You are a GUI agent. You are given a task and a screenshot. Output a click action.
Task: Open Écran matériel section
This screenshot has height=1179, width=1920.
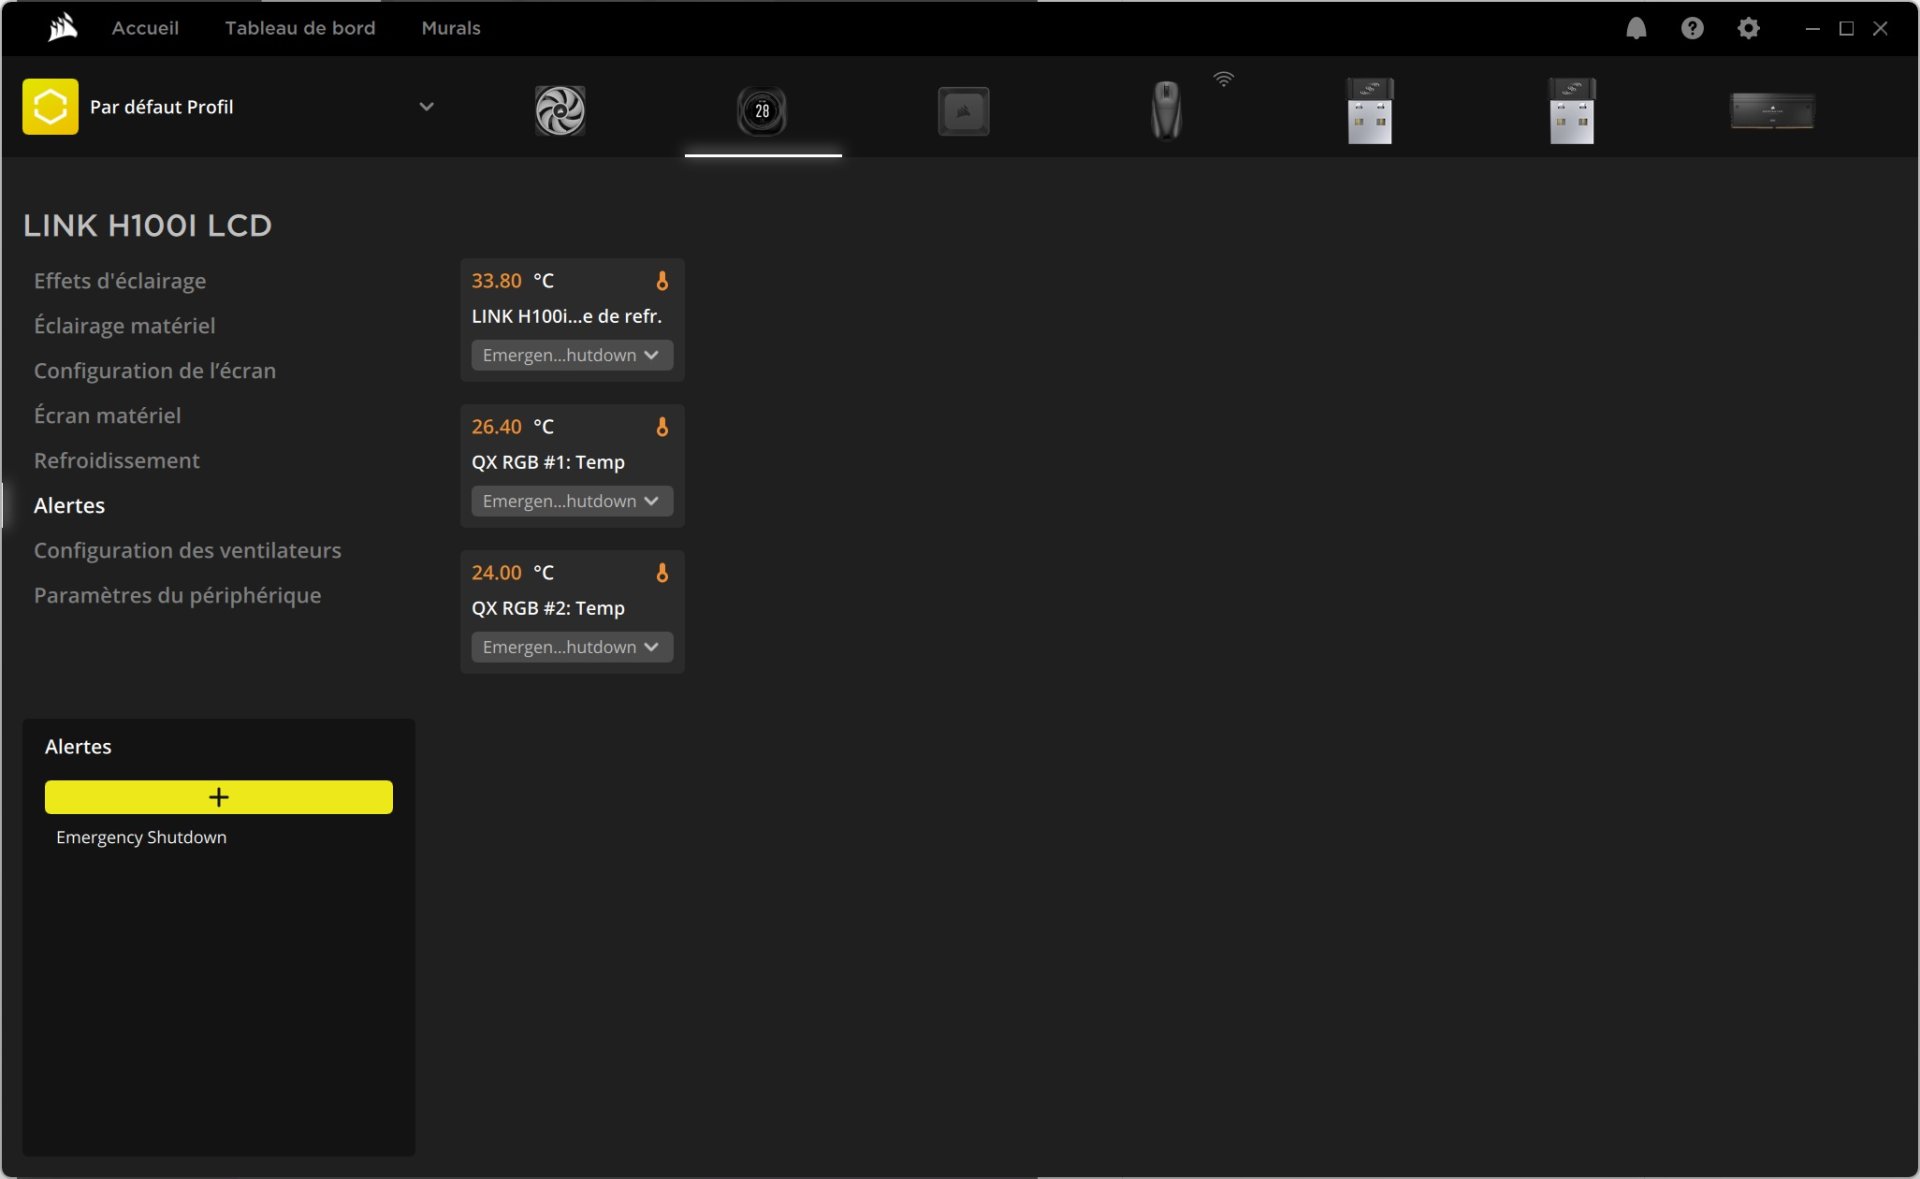click(107, 416)
